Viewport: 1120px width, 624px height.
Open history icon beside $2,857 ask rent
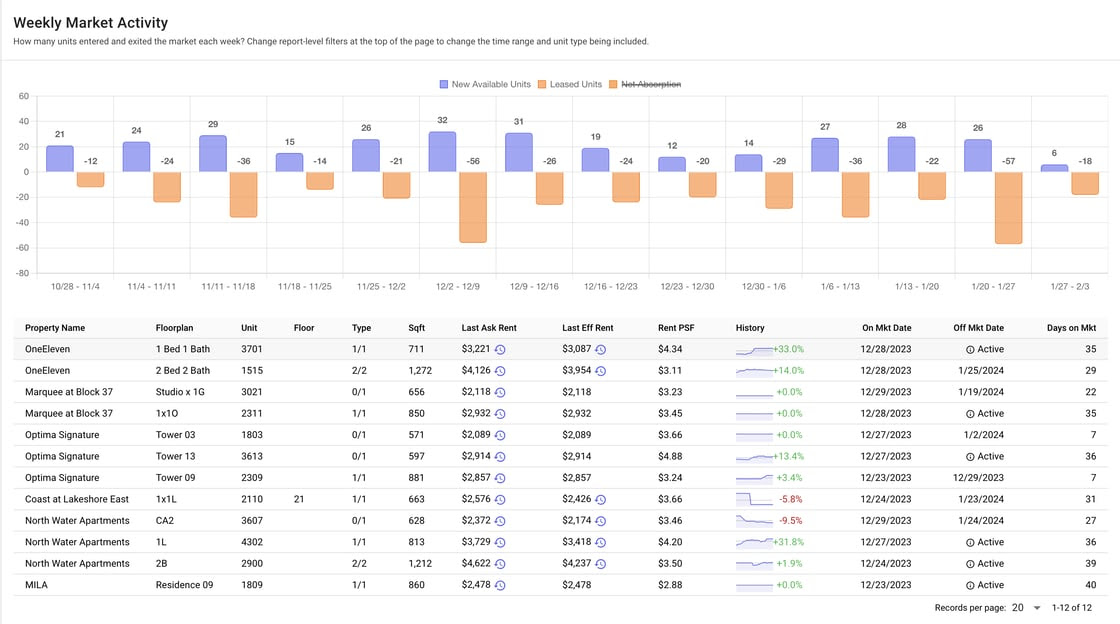(x=500, y=478)
